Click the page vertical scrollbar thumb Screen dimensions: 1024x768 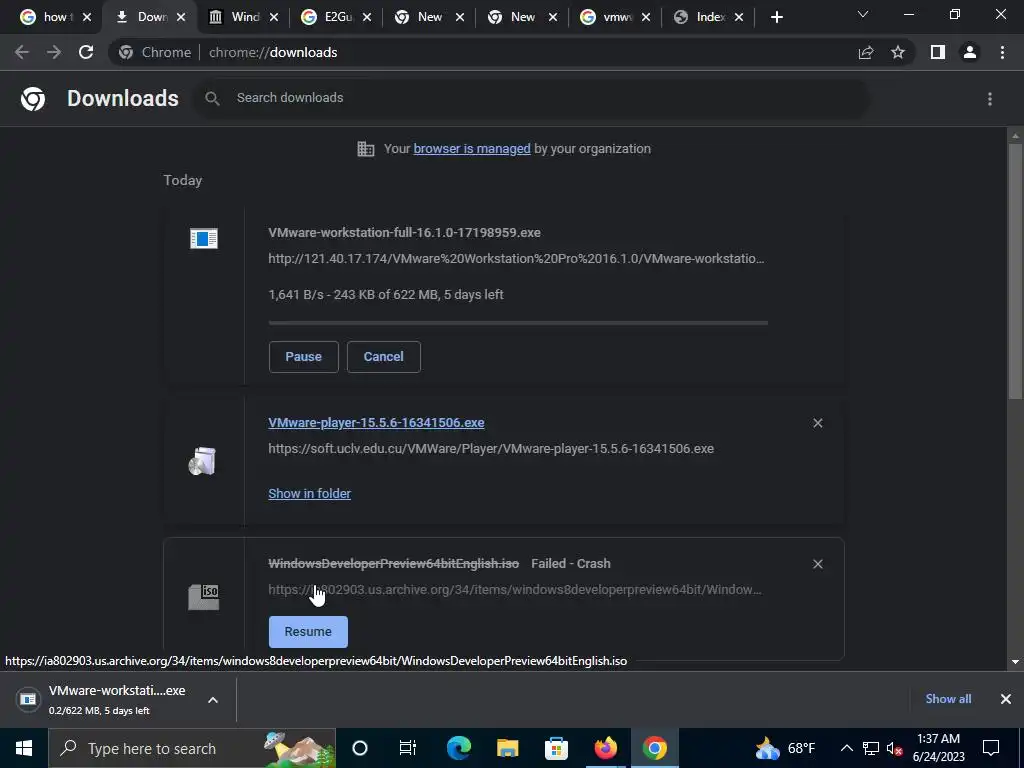tap(1015, 271)
